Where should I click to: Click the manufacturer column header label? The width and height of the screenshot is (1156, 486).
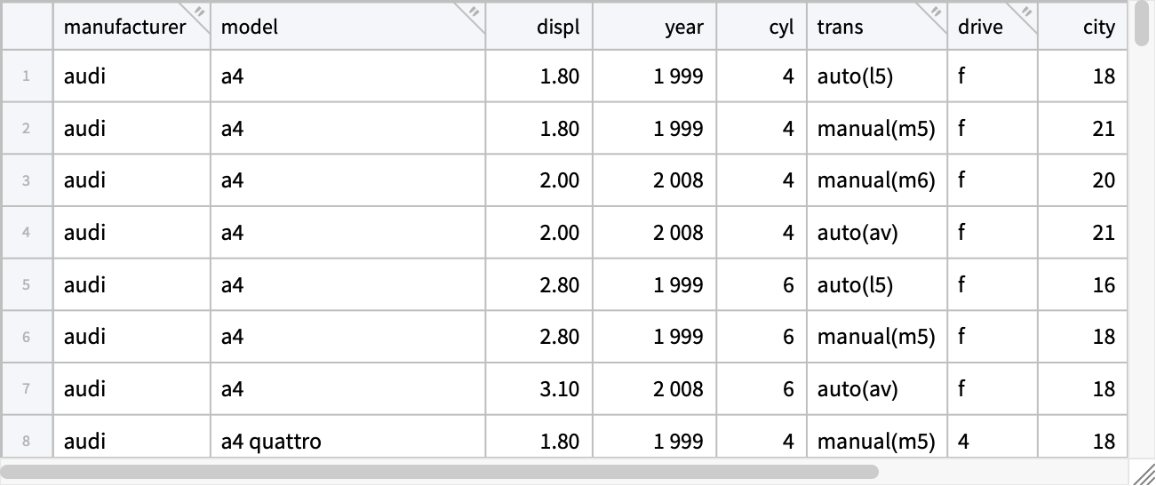124,28
